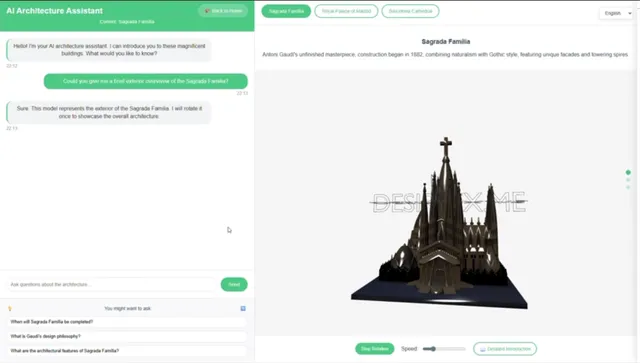
Task: Click the 'You might want to ask' label
Action: click(x=128, y=308)
